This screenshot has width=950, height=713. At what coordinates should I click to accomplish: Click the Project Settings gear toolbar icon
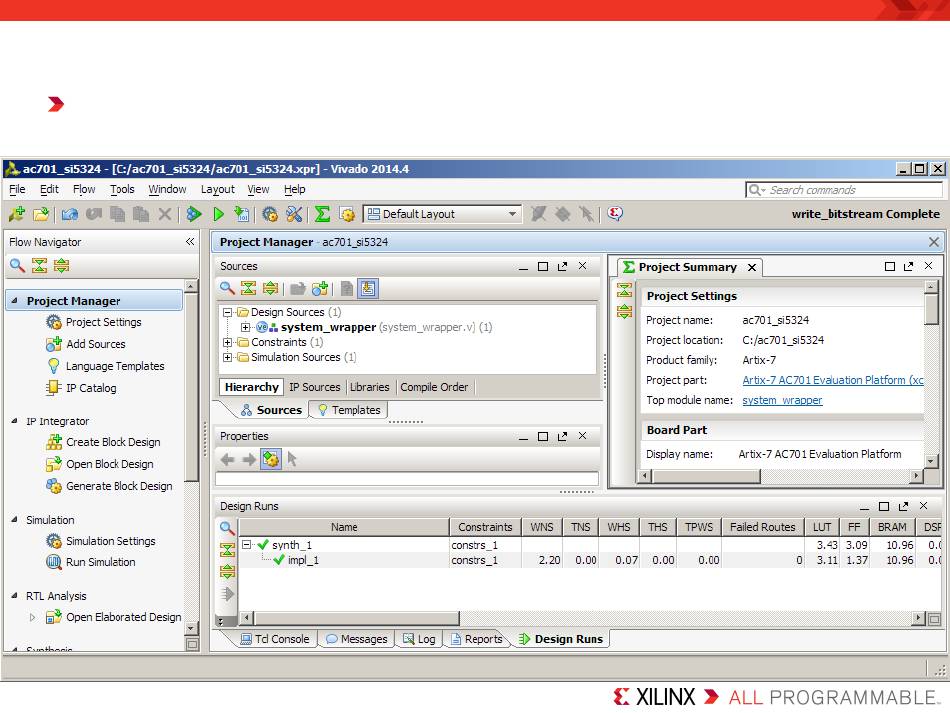[270, 214]
